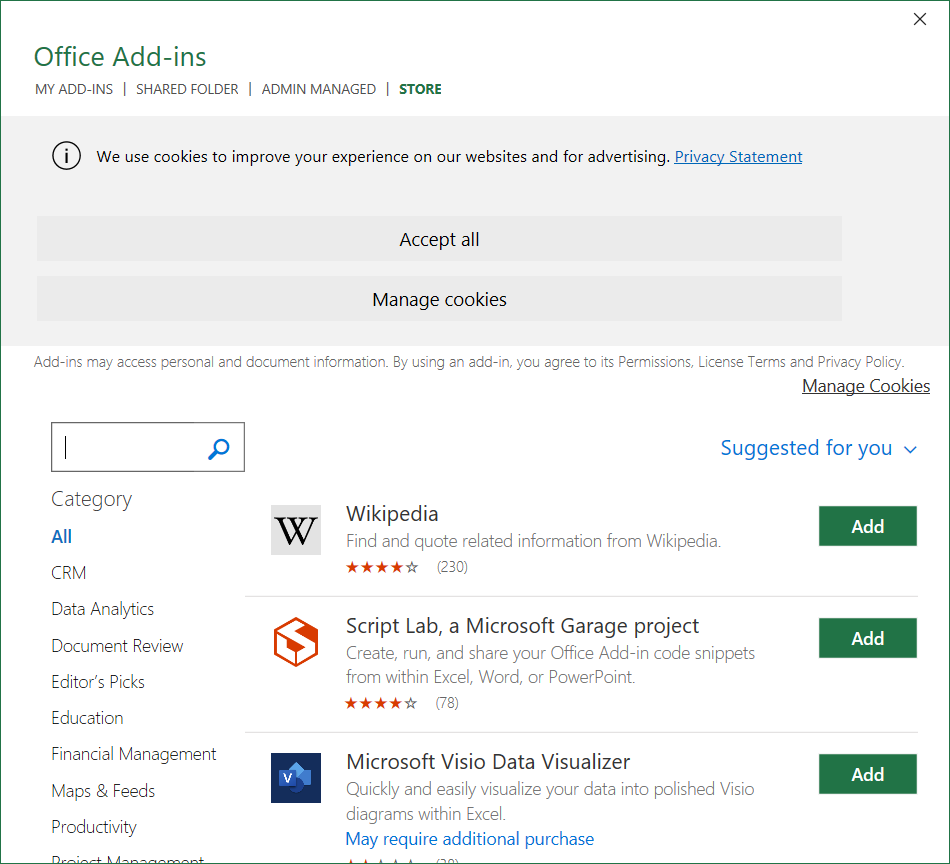
Task: Click the Manage cookies button in banner
Action: click(439, 299)
